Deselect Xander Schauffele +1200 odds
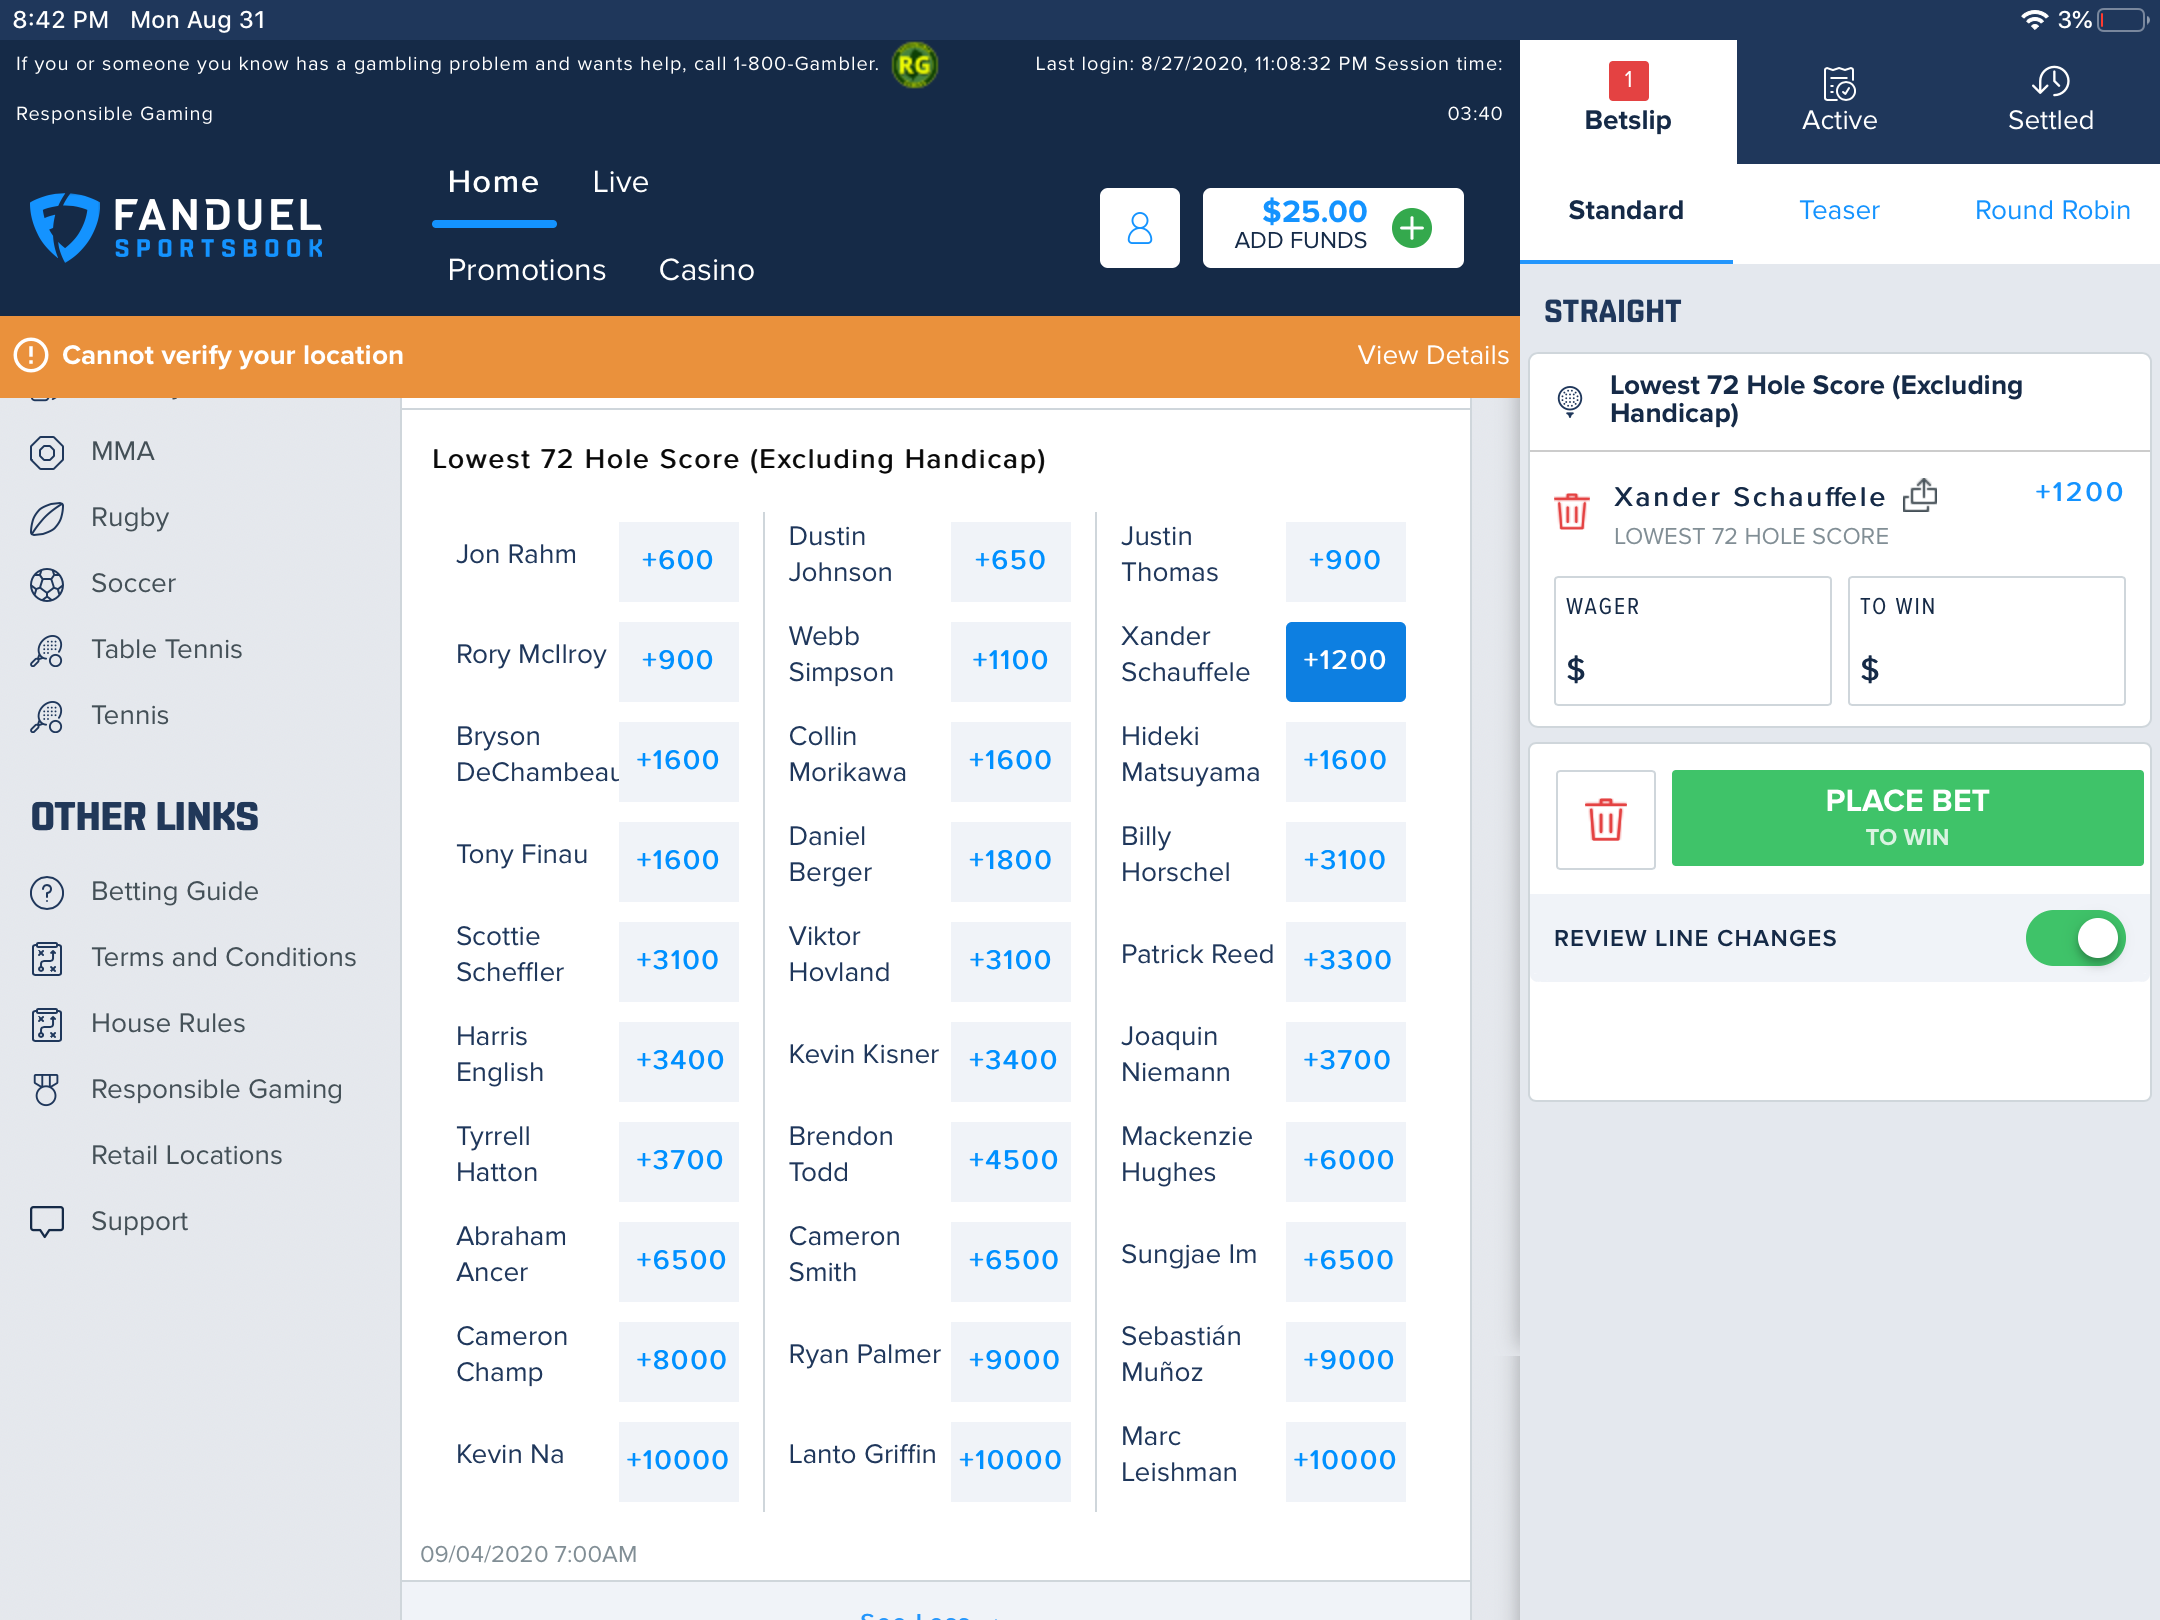Viewport: 2160px width, 1620px height. [x=1345, y=661]
